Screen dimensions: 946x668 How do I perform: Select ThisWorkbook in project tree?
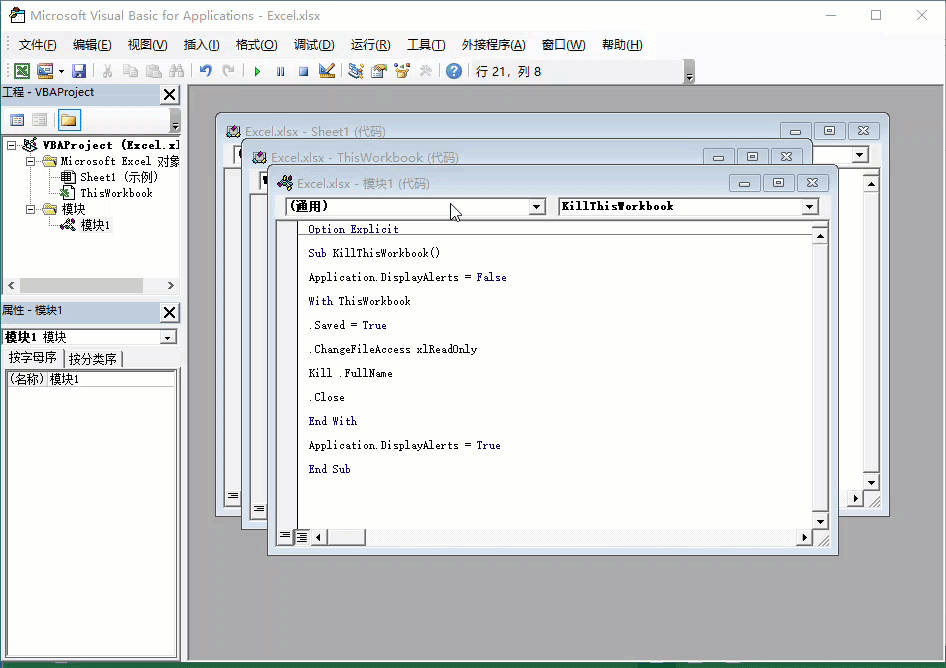116,193
